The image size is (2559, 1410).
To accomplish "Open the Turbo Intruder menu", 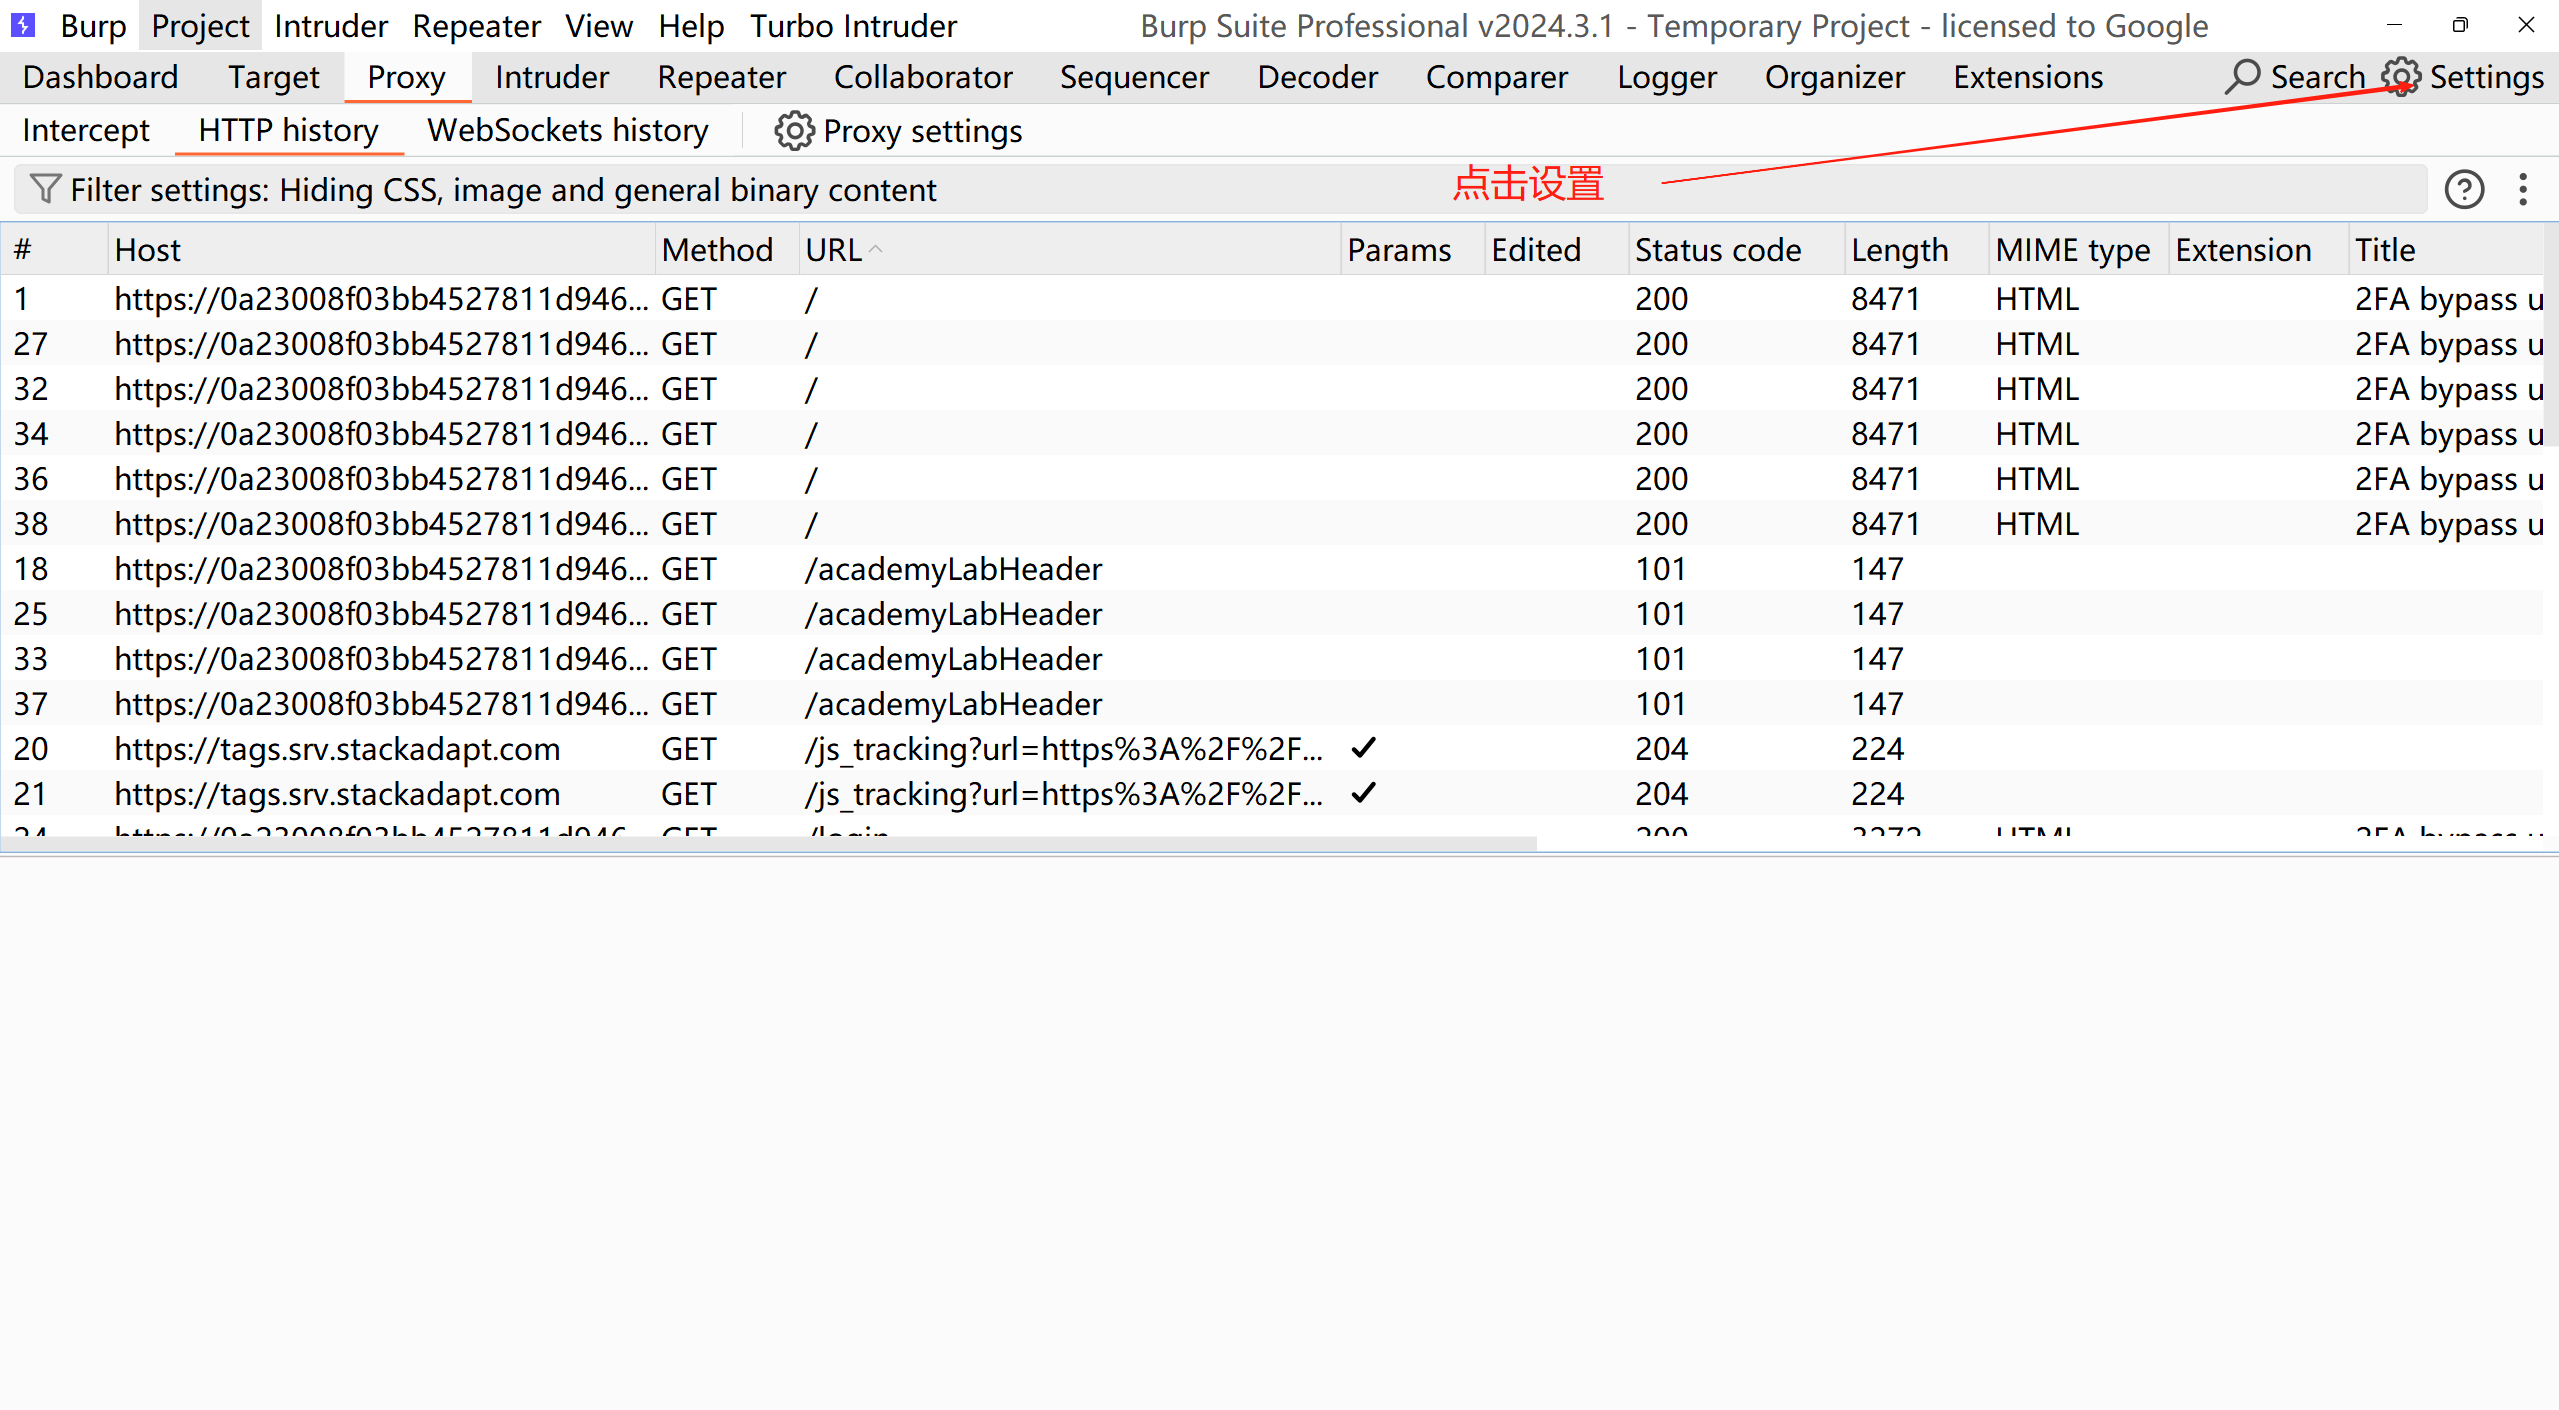I will pyautogui.click(x=853, y=26).
